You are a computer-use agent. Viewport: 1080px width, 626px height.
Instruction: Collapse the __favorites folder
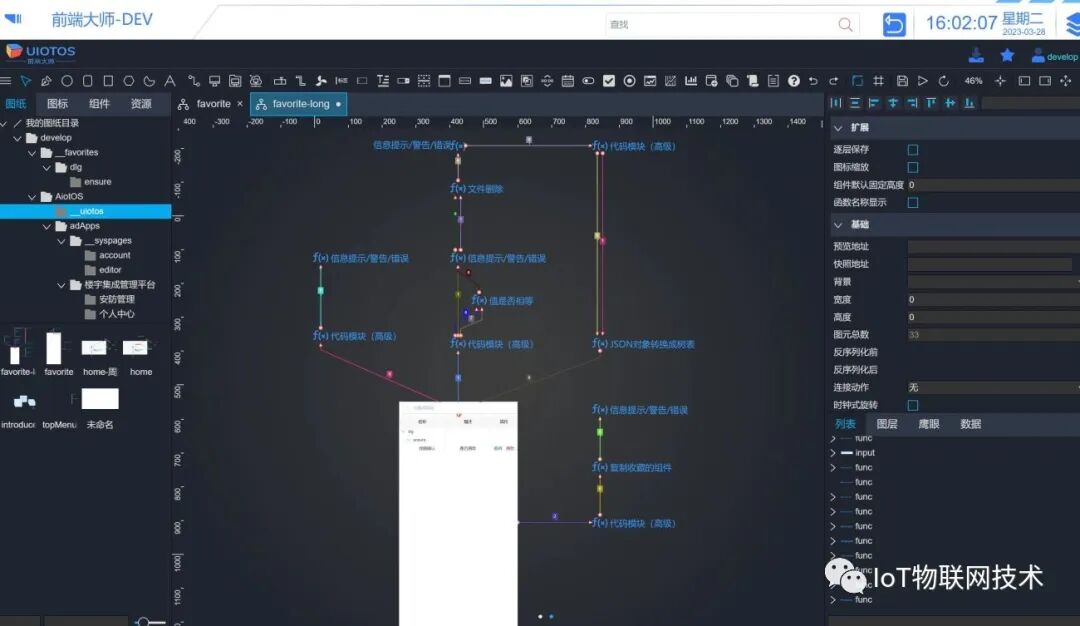(x=32, y=153)
